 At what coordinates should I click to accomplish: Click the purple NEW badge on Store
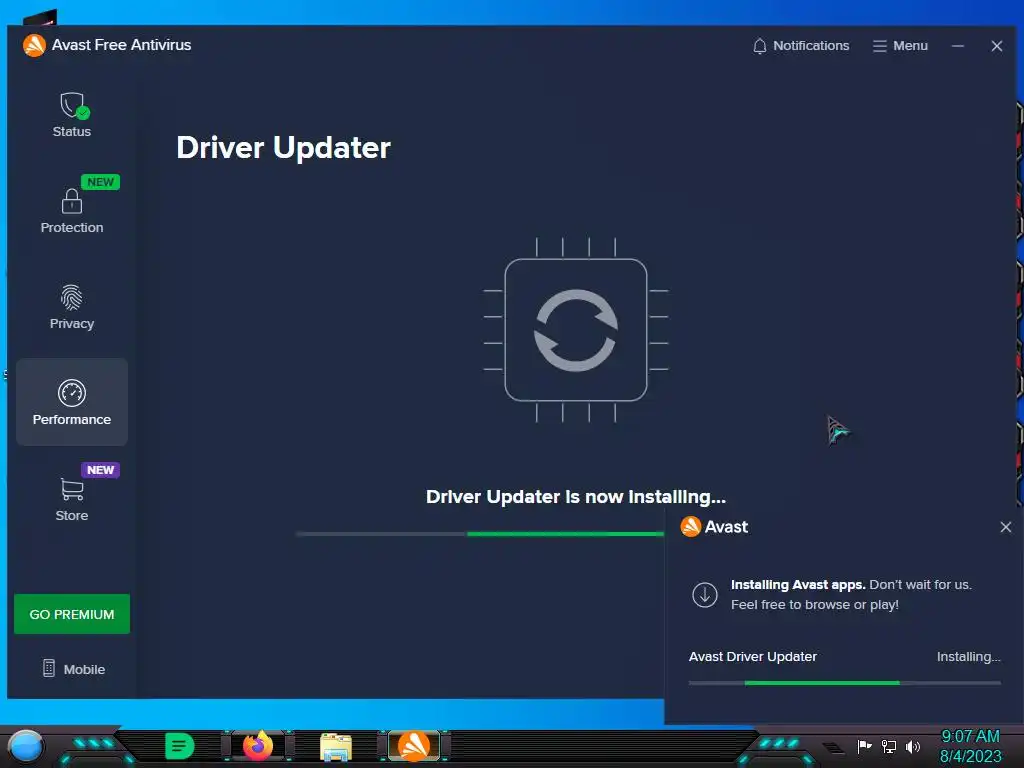pos(101,470)
